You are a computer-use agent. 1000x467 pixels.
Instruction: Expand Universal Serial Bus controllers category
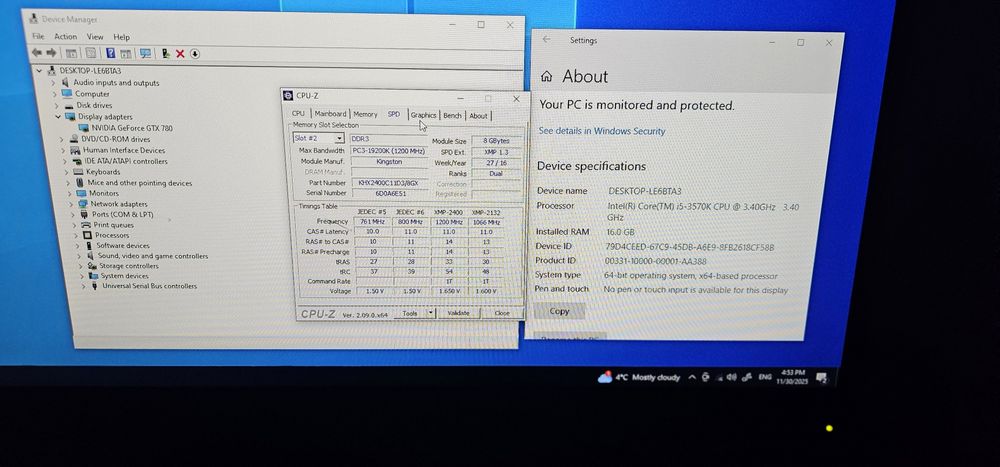coord(83,286)
